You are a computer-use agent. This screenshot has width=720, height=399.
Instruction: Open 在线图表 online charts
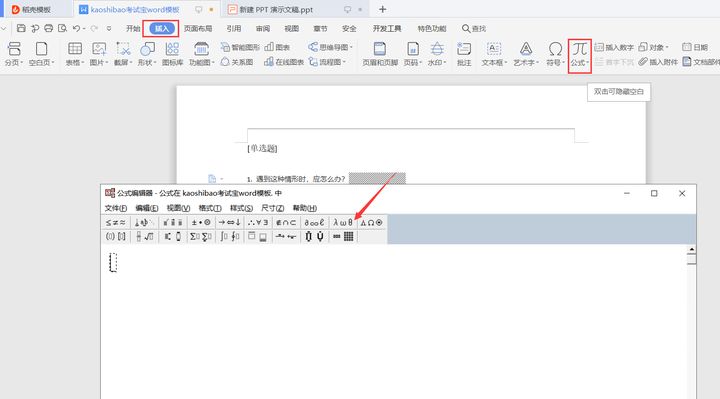284,62
